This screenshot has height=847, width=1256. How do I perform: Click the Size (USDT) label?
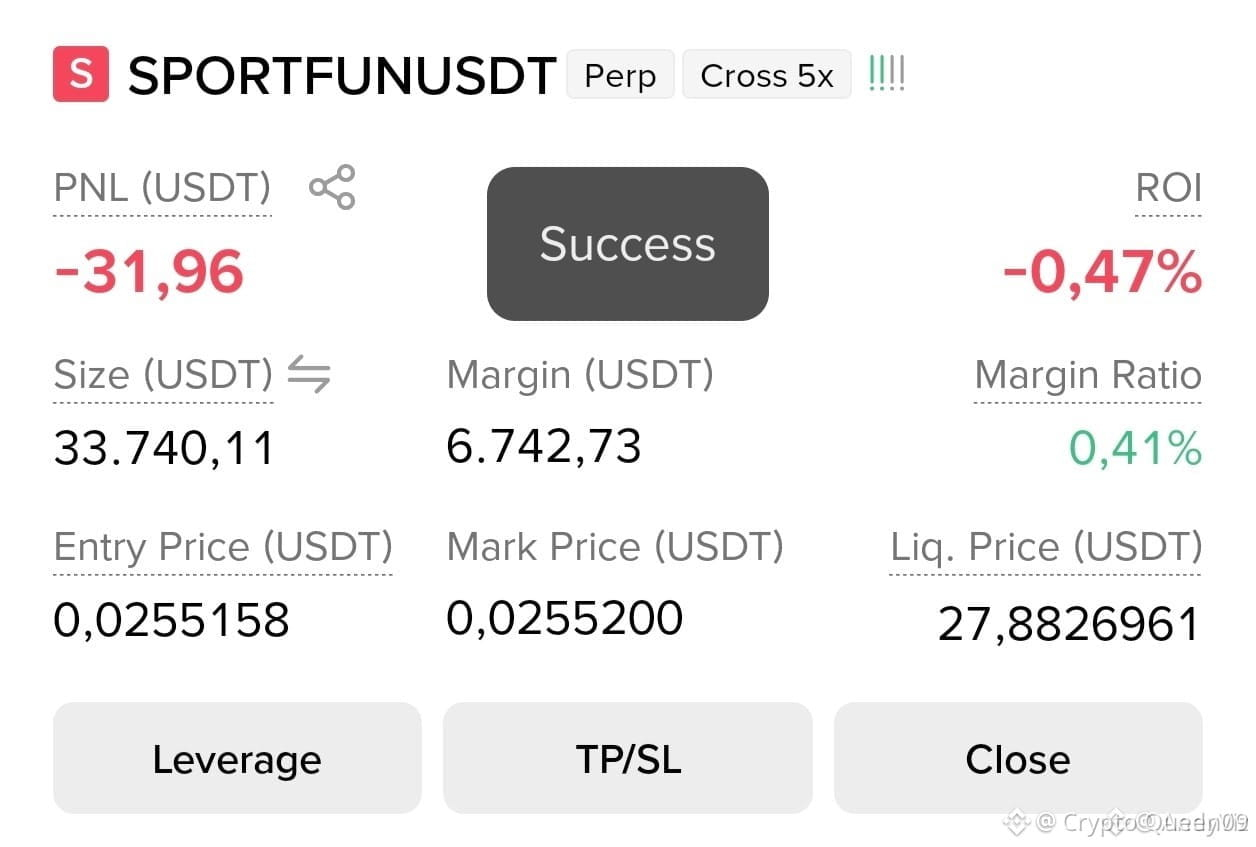163,375
